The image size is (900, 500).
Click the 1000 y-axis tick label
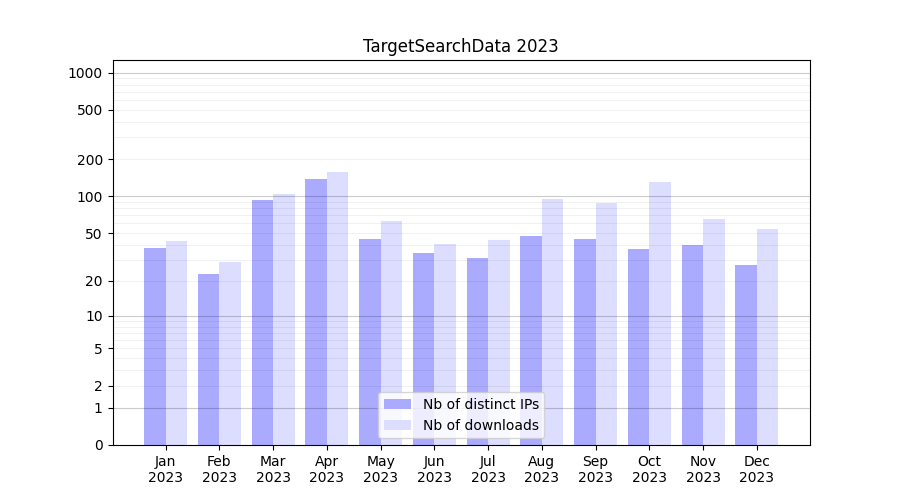[x=84, y=73]
